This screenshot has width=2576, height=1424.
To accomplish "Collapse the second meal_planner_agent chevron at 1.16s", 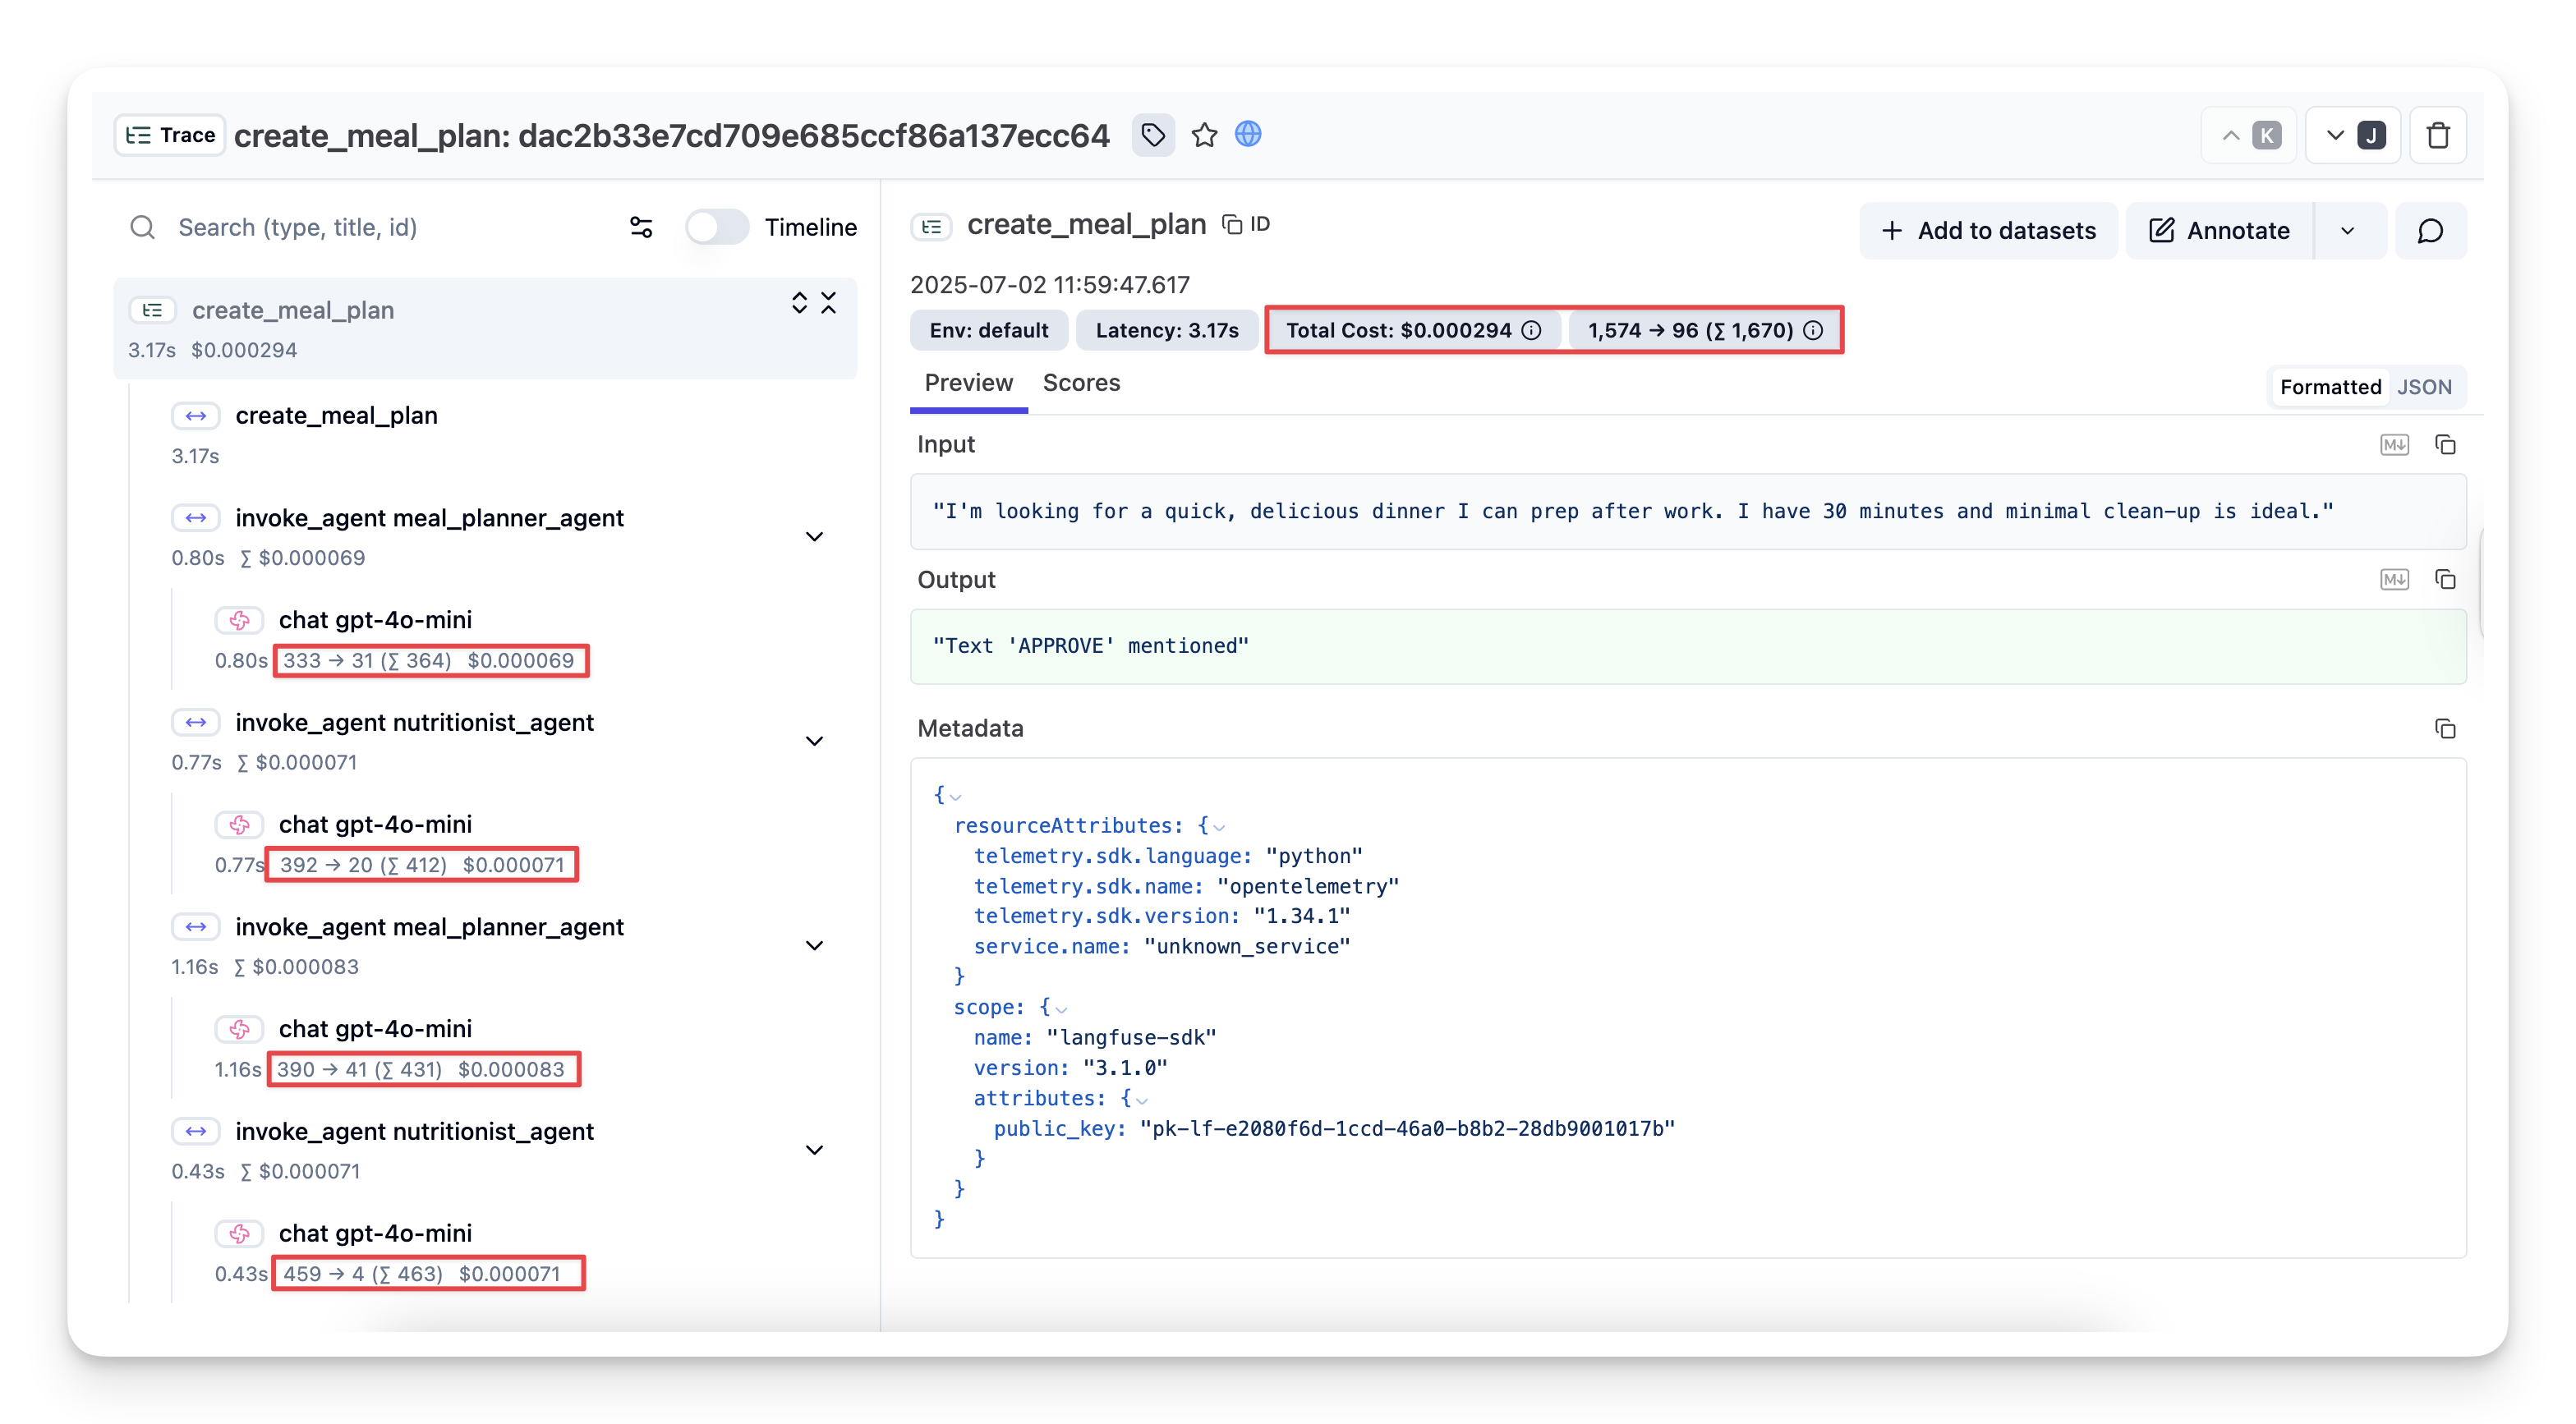I will [814, 946].
